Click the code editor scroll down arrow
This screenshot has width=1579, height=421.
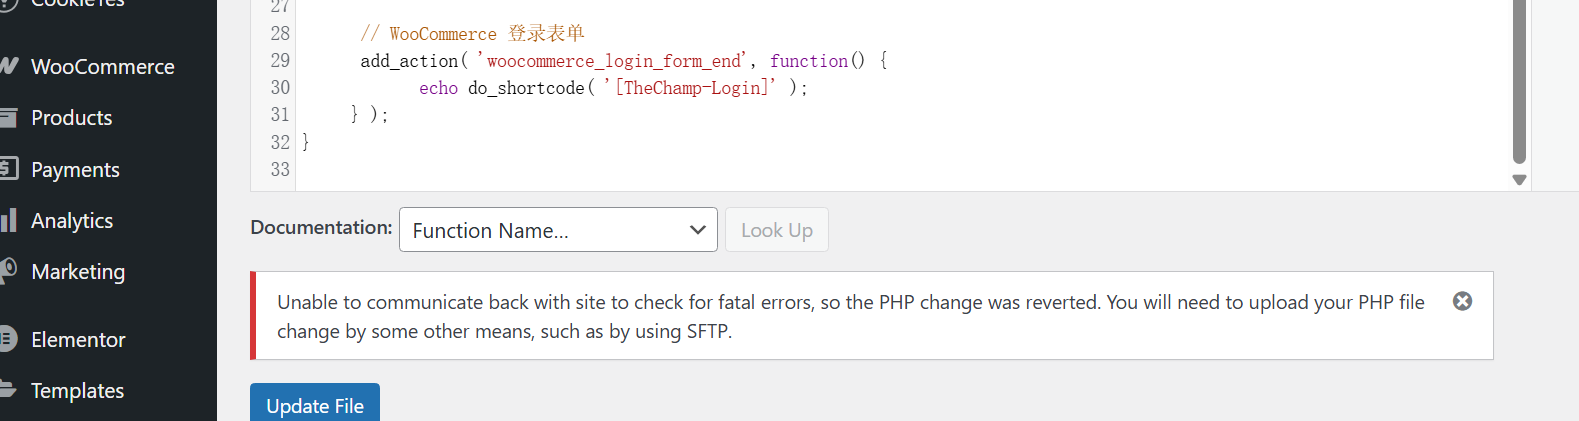1519,180
